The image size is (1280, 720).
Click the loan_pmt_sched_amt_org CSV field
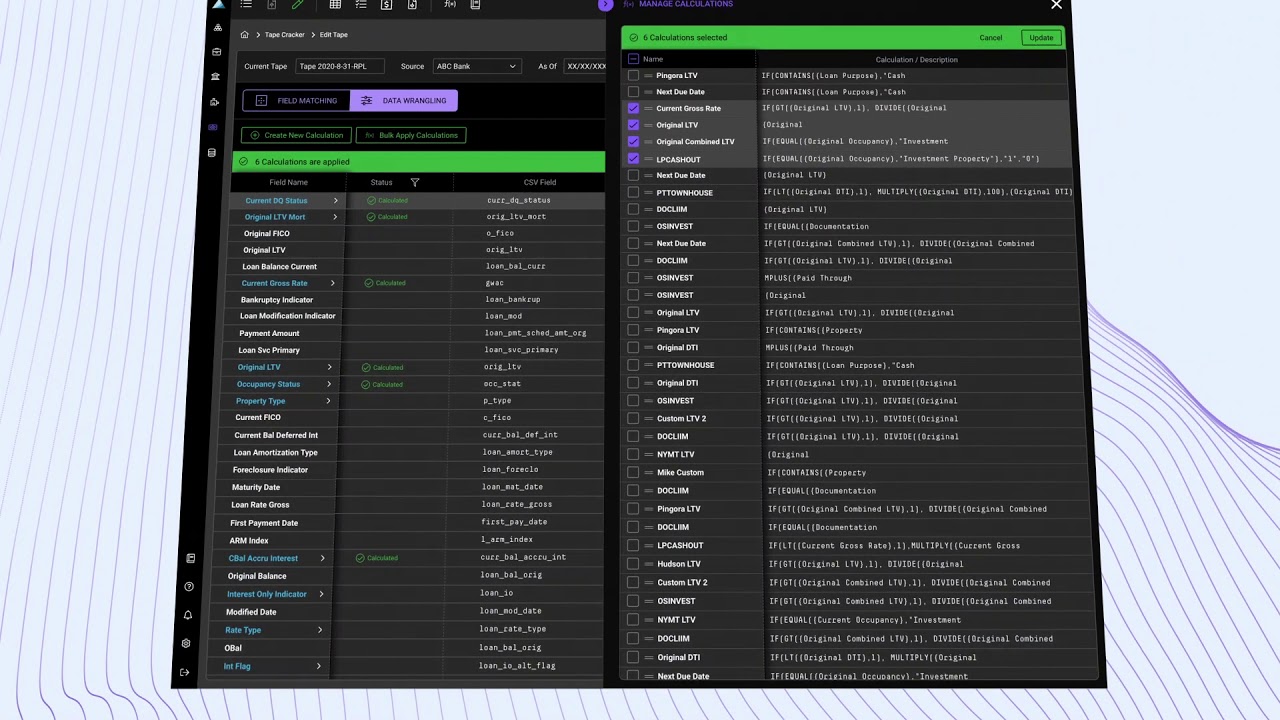pos(536,333)
